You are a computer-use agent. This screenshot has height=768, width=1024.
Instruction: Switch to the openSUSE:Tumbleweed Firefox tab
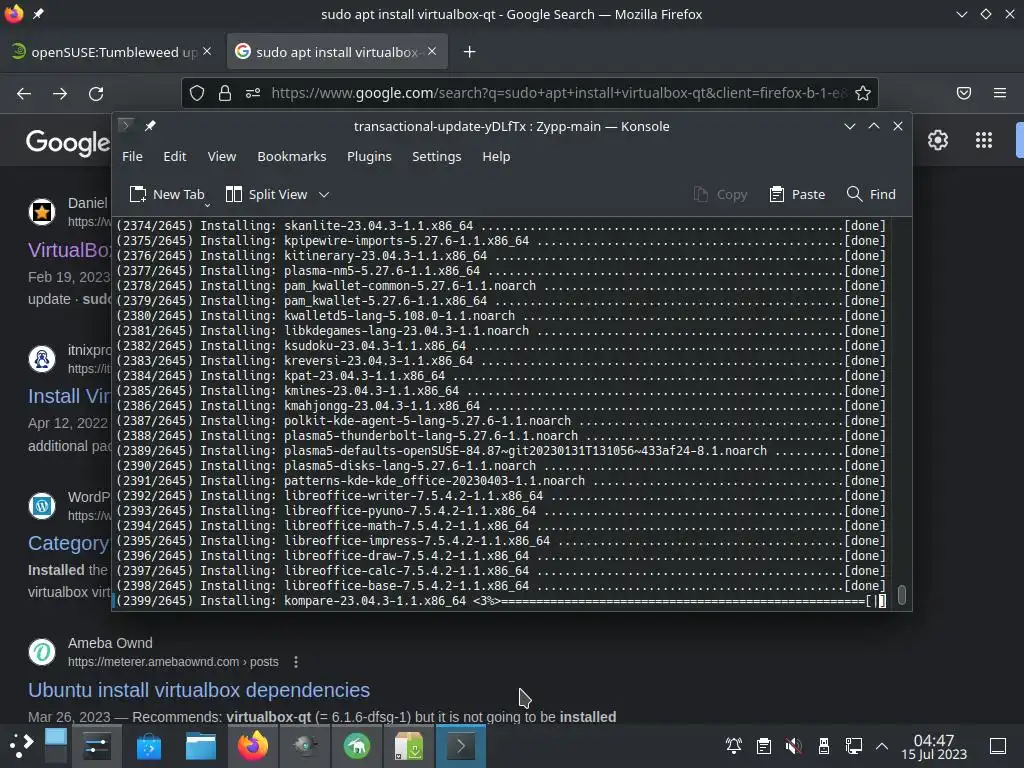(111, 52)
